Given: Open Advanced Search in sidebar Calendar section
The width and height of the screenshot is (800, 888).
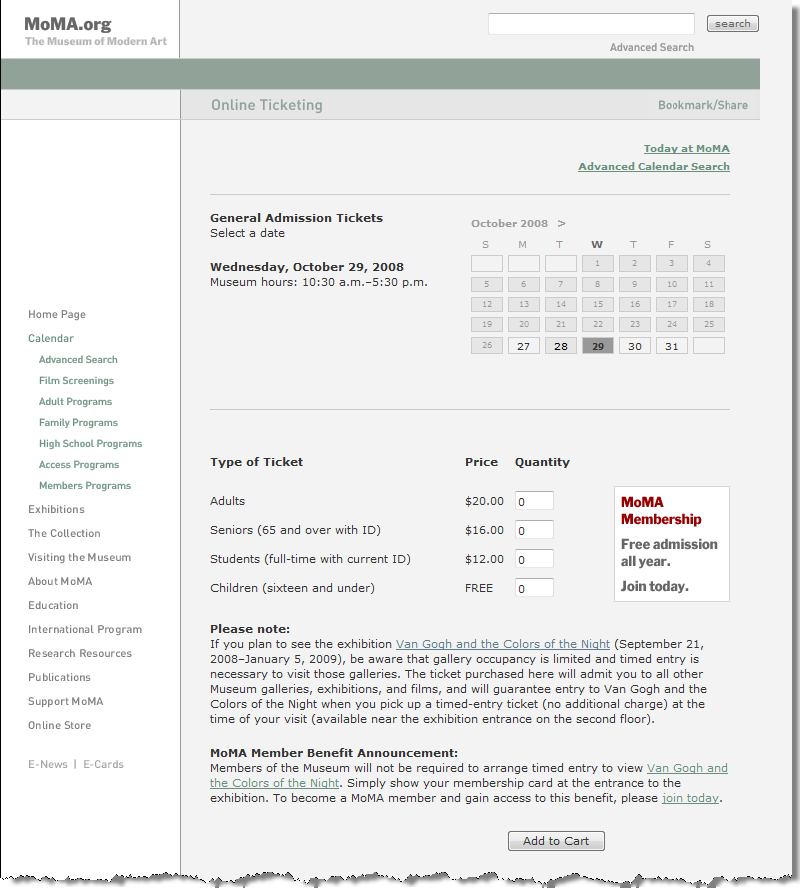Looking at the screenshot, I should (x=78, y=360).
